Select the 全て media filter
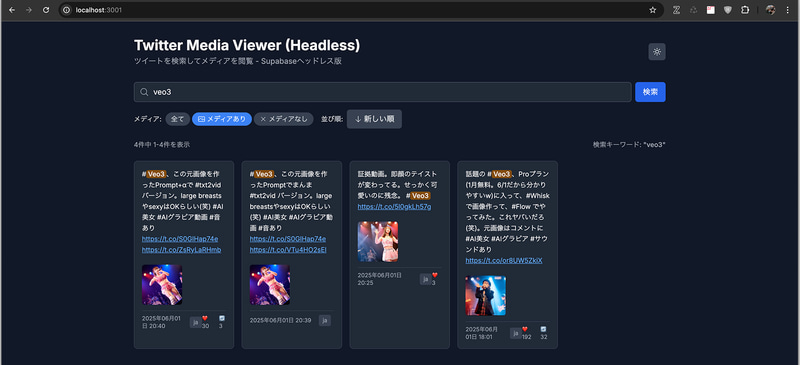The width and height of the screenshot is (800, 365). tap(178, 119)
